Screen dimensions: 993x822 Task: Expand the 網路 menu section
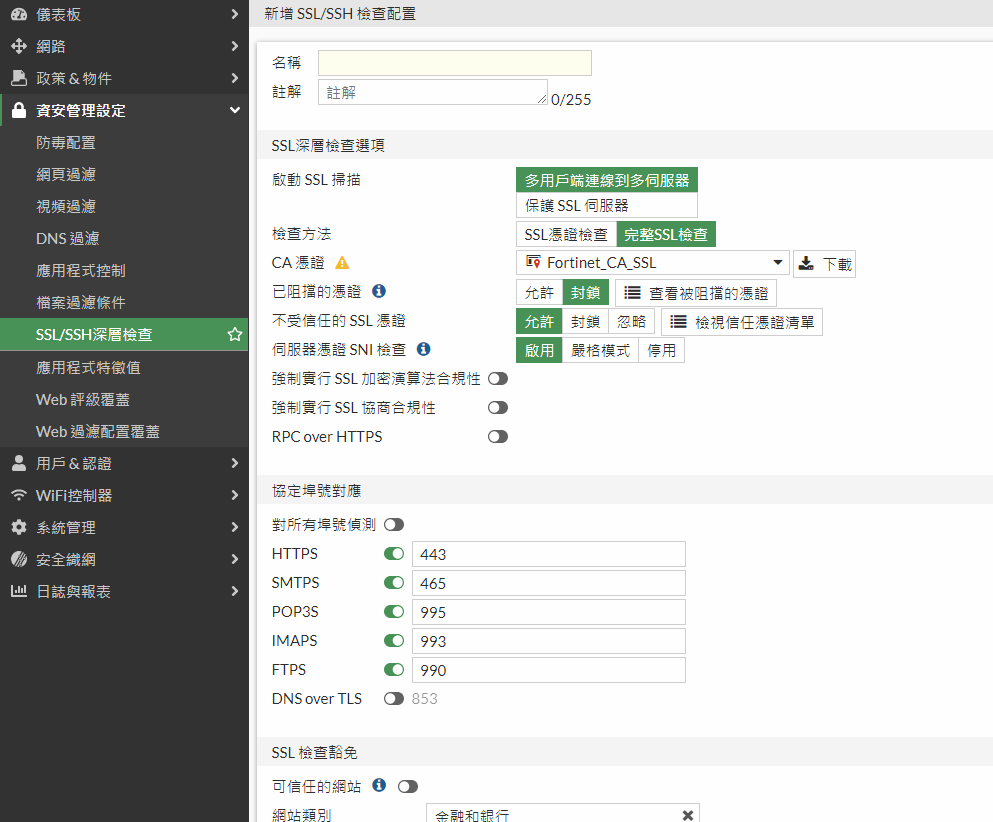coord(124,46)
